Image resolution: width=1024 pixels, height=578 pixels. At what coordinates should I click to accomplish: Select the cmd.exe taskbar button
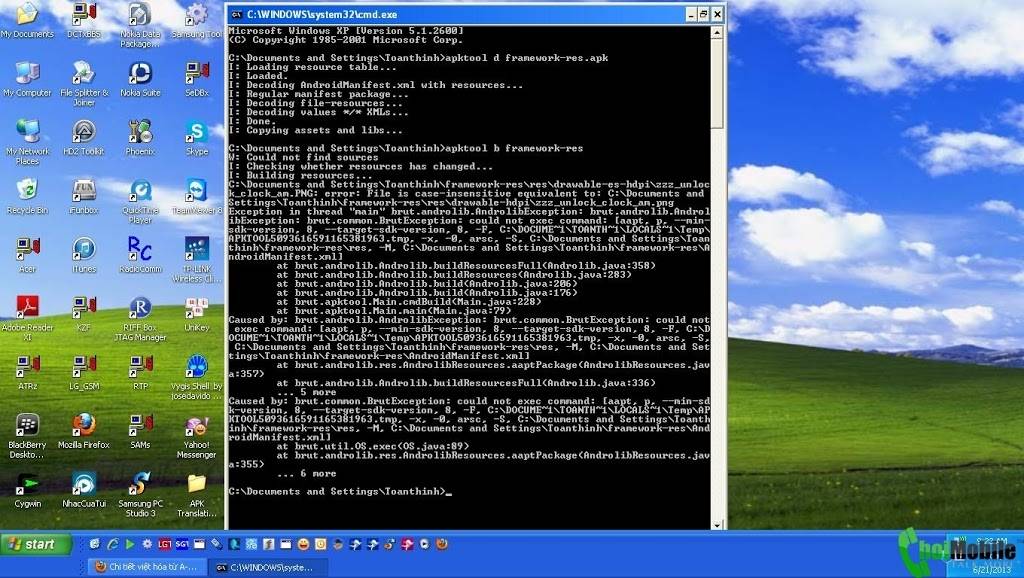[266, 567]
